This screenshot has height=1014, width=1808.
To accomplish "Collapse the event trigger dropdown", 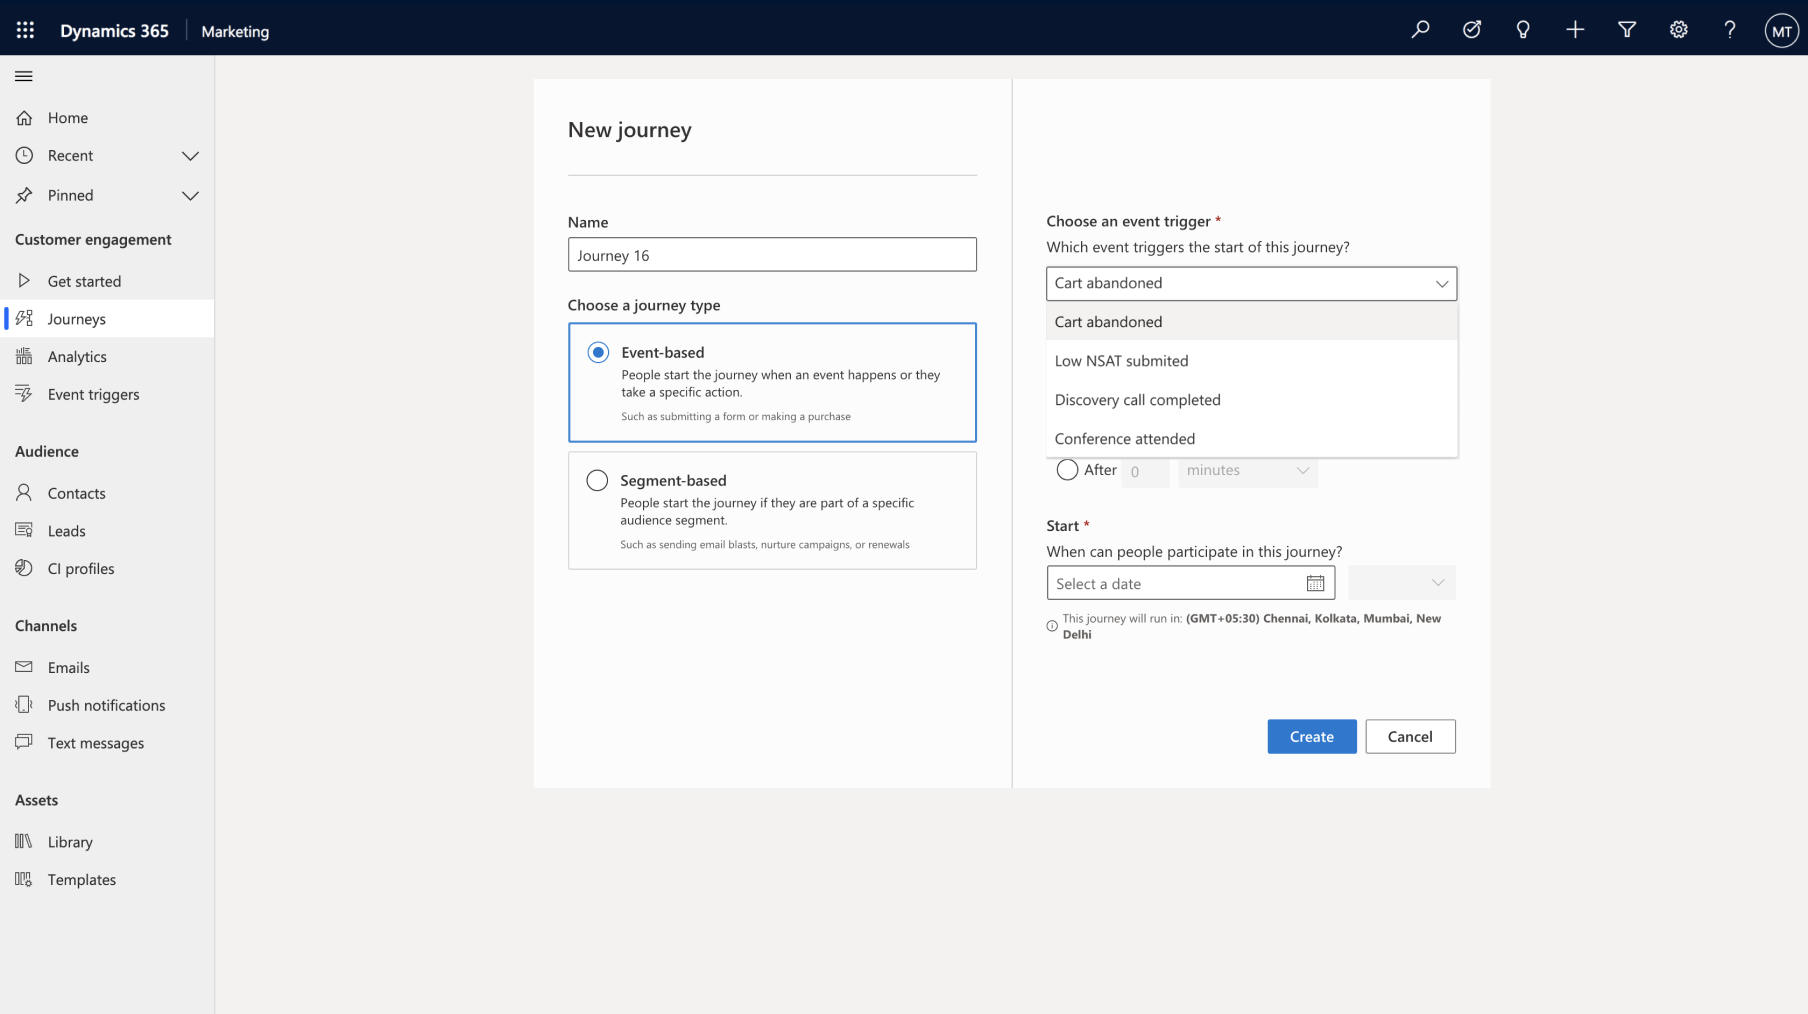I will [1443, 283].
